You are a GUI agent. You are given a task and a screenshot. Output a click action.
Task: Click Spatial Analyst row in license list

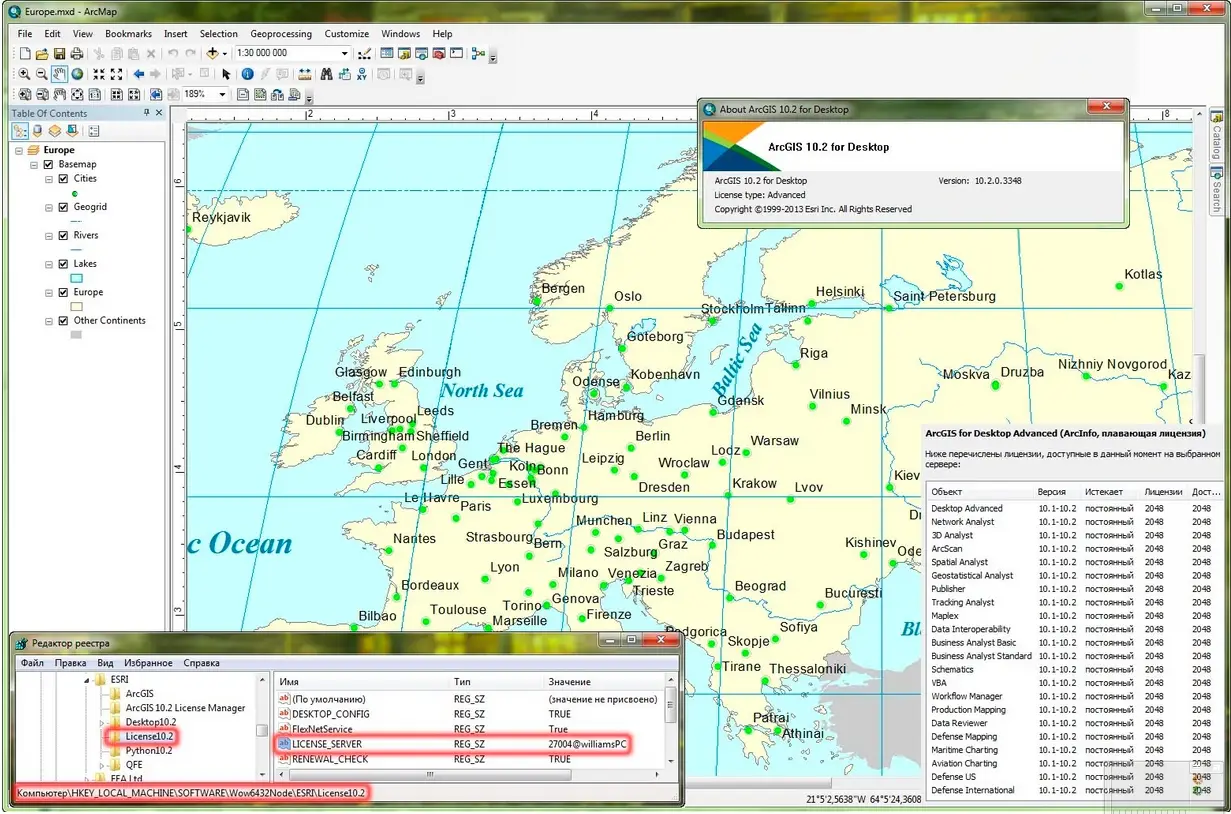click(x=1075, y=562)
